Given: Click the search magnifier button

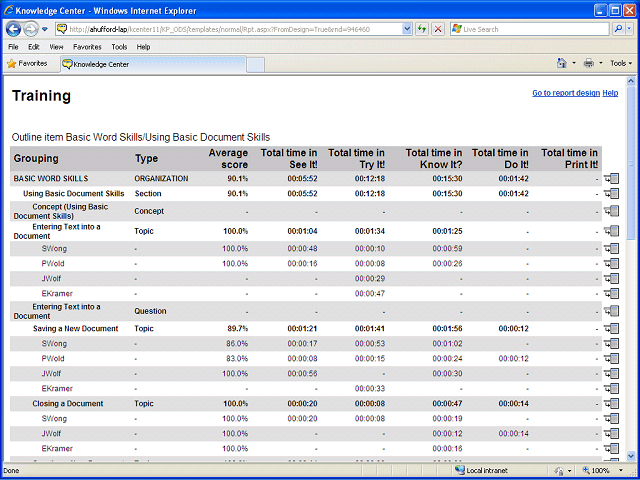Looking at the screenshot, I should (x=618, y=29).
